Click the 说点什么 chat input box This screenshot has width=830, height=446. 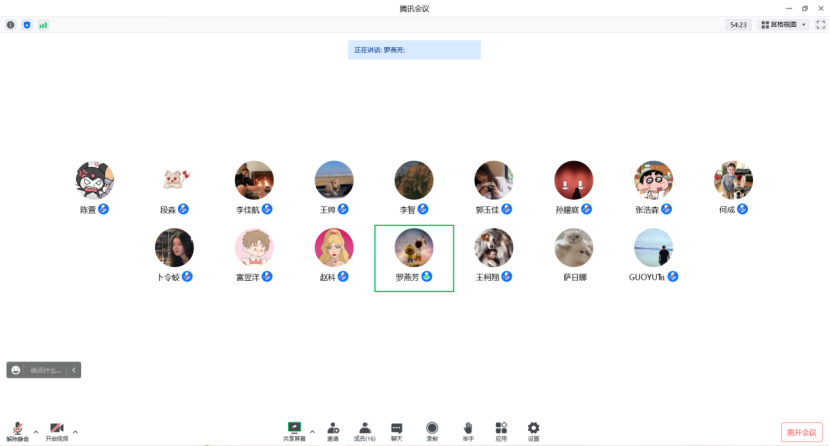pos(47,370)
